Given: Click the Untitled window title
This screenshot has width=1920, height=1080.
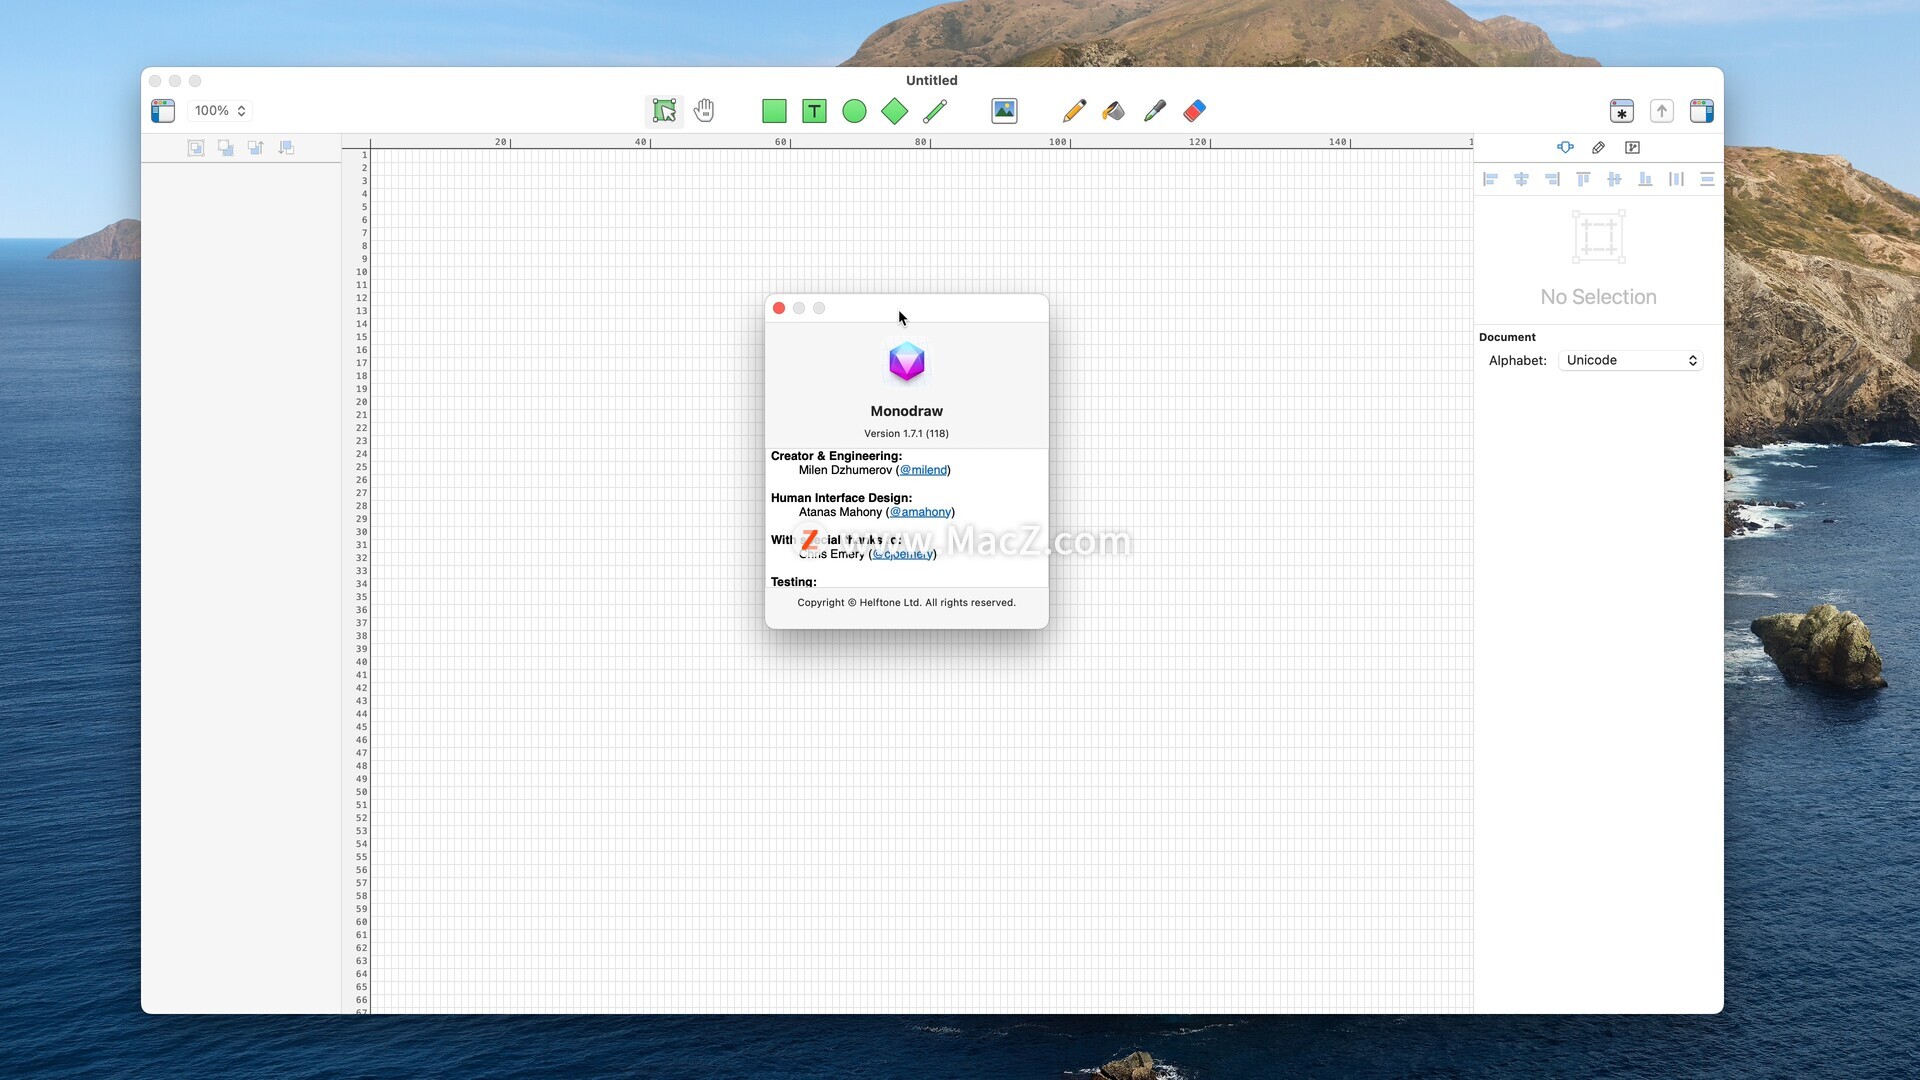Looking at the screenshot, I should (x=932, y=81).
